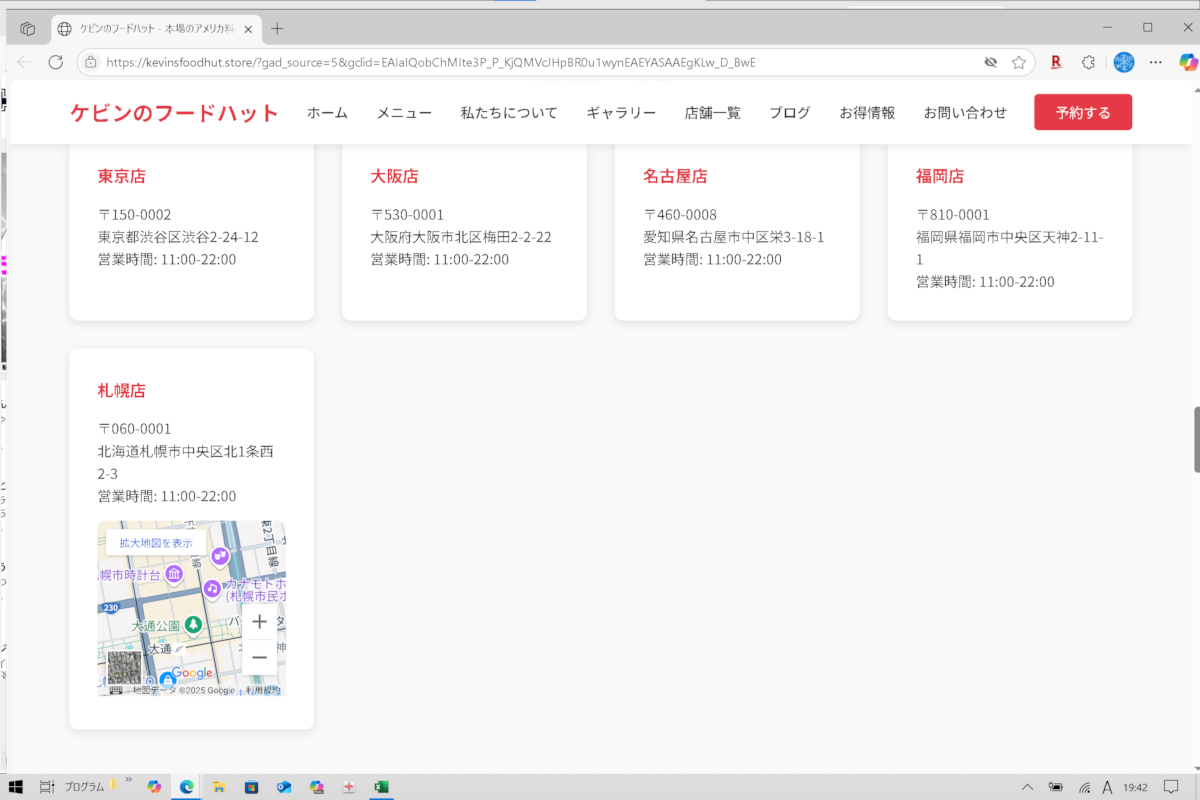This screenshot has width=1200, height=800.
Task: Go to the ギャラリー navigation item
Action: (x=621, y=113)
